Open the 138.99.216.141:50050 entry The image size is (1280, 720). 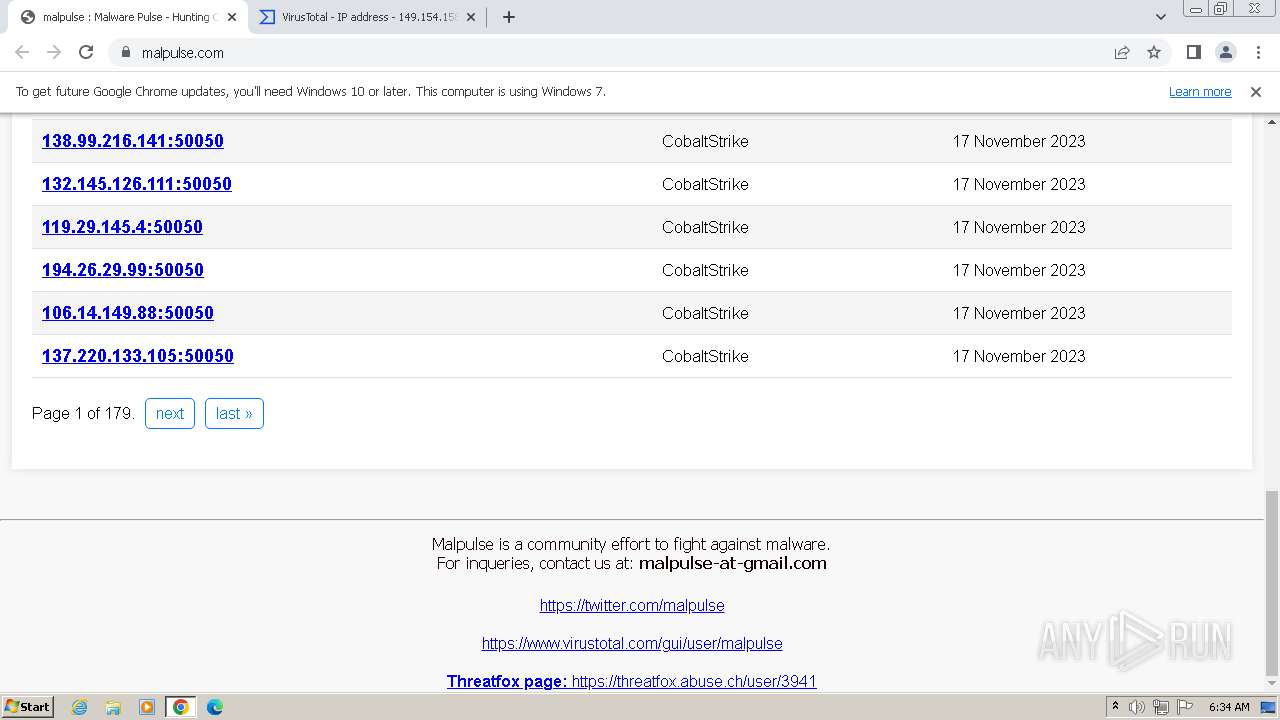pyautogui.click(x=133, y=141)
